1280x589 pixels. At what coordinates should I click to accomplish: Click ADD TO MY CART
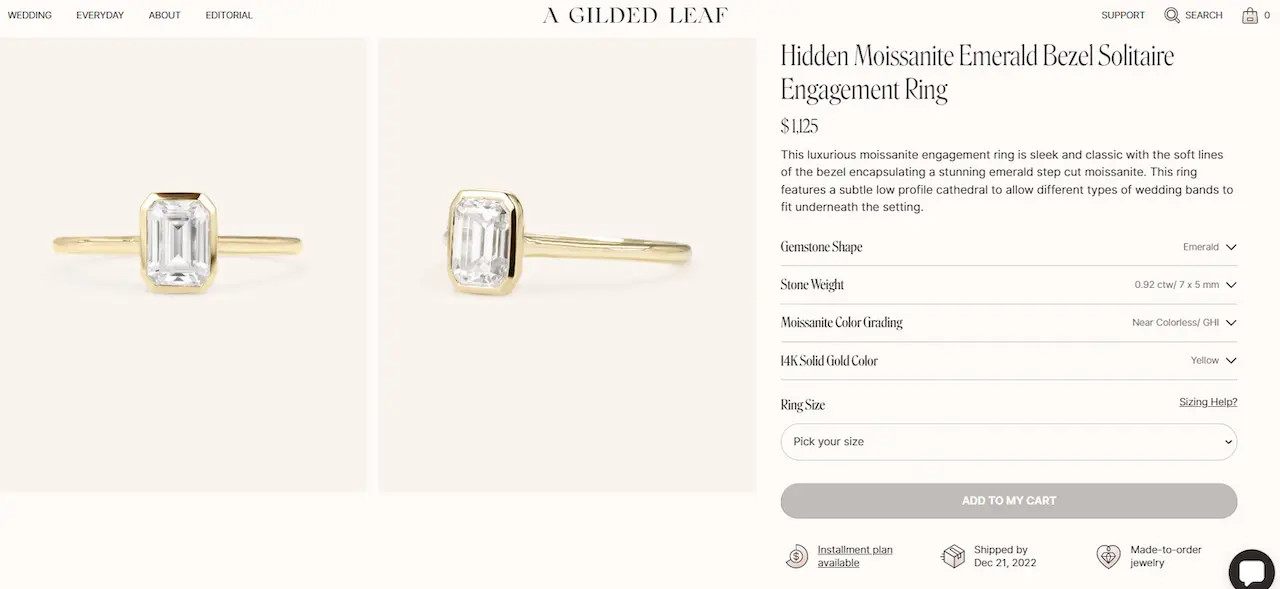(1008, 500)
